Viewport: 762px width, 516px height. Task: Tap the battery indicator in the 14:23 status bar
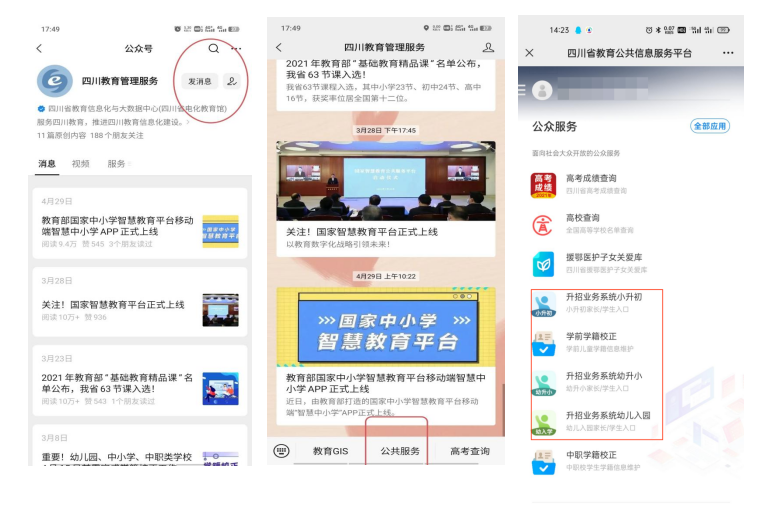(x=724, y=30)
